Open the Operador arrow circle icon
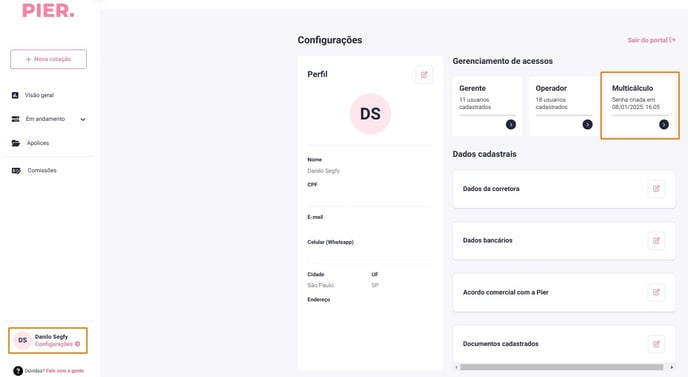Screen dimensions: 688x377 588,125
